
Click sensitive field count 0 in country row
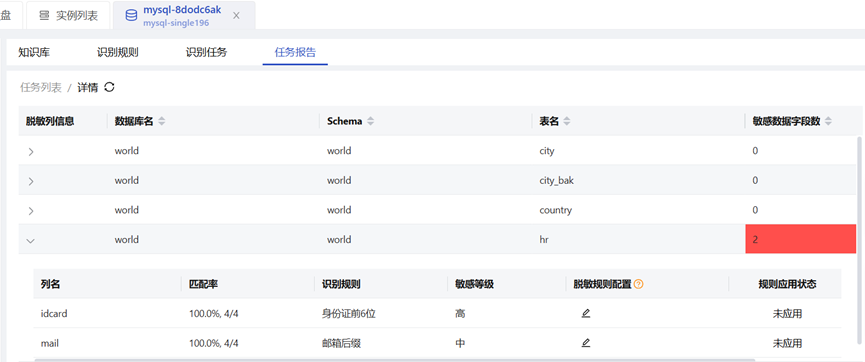(x=755, y=210)
